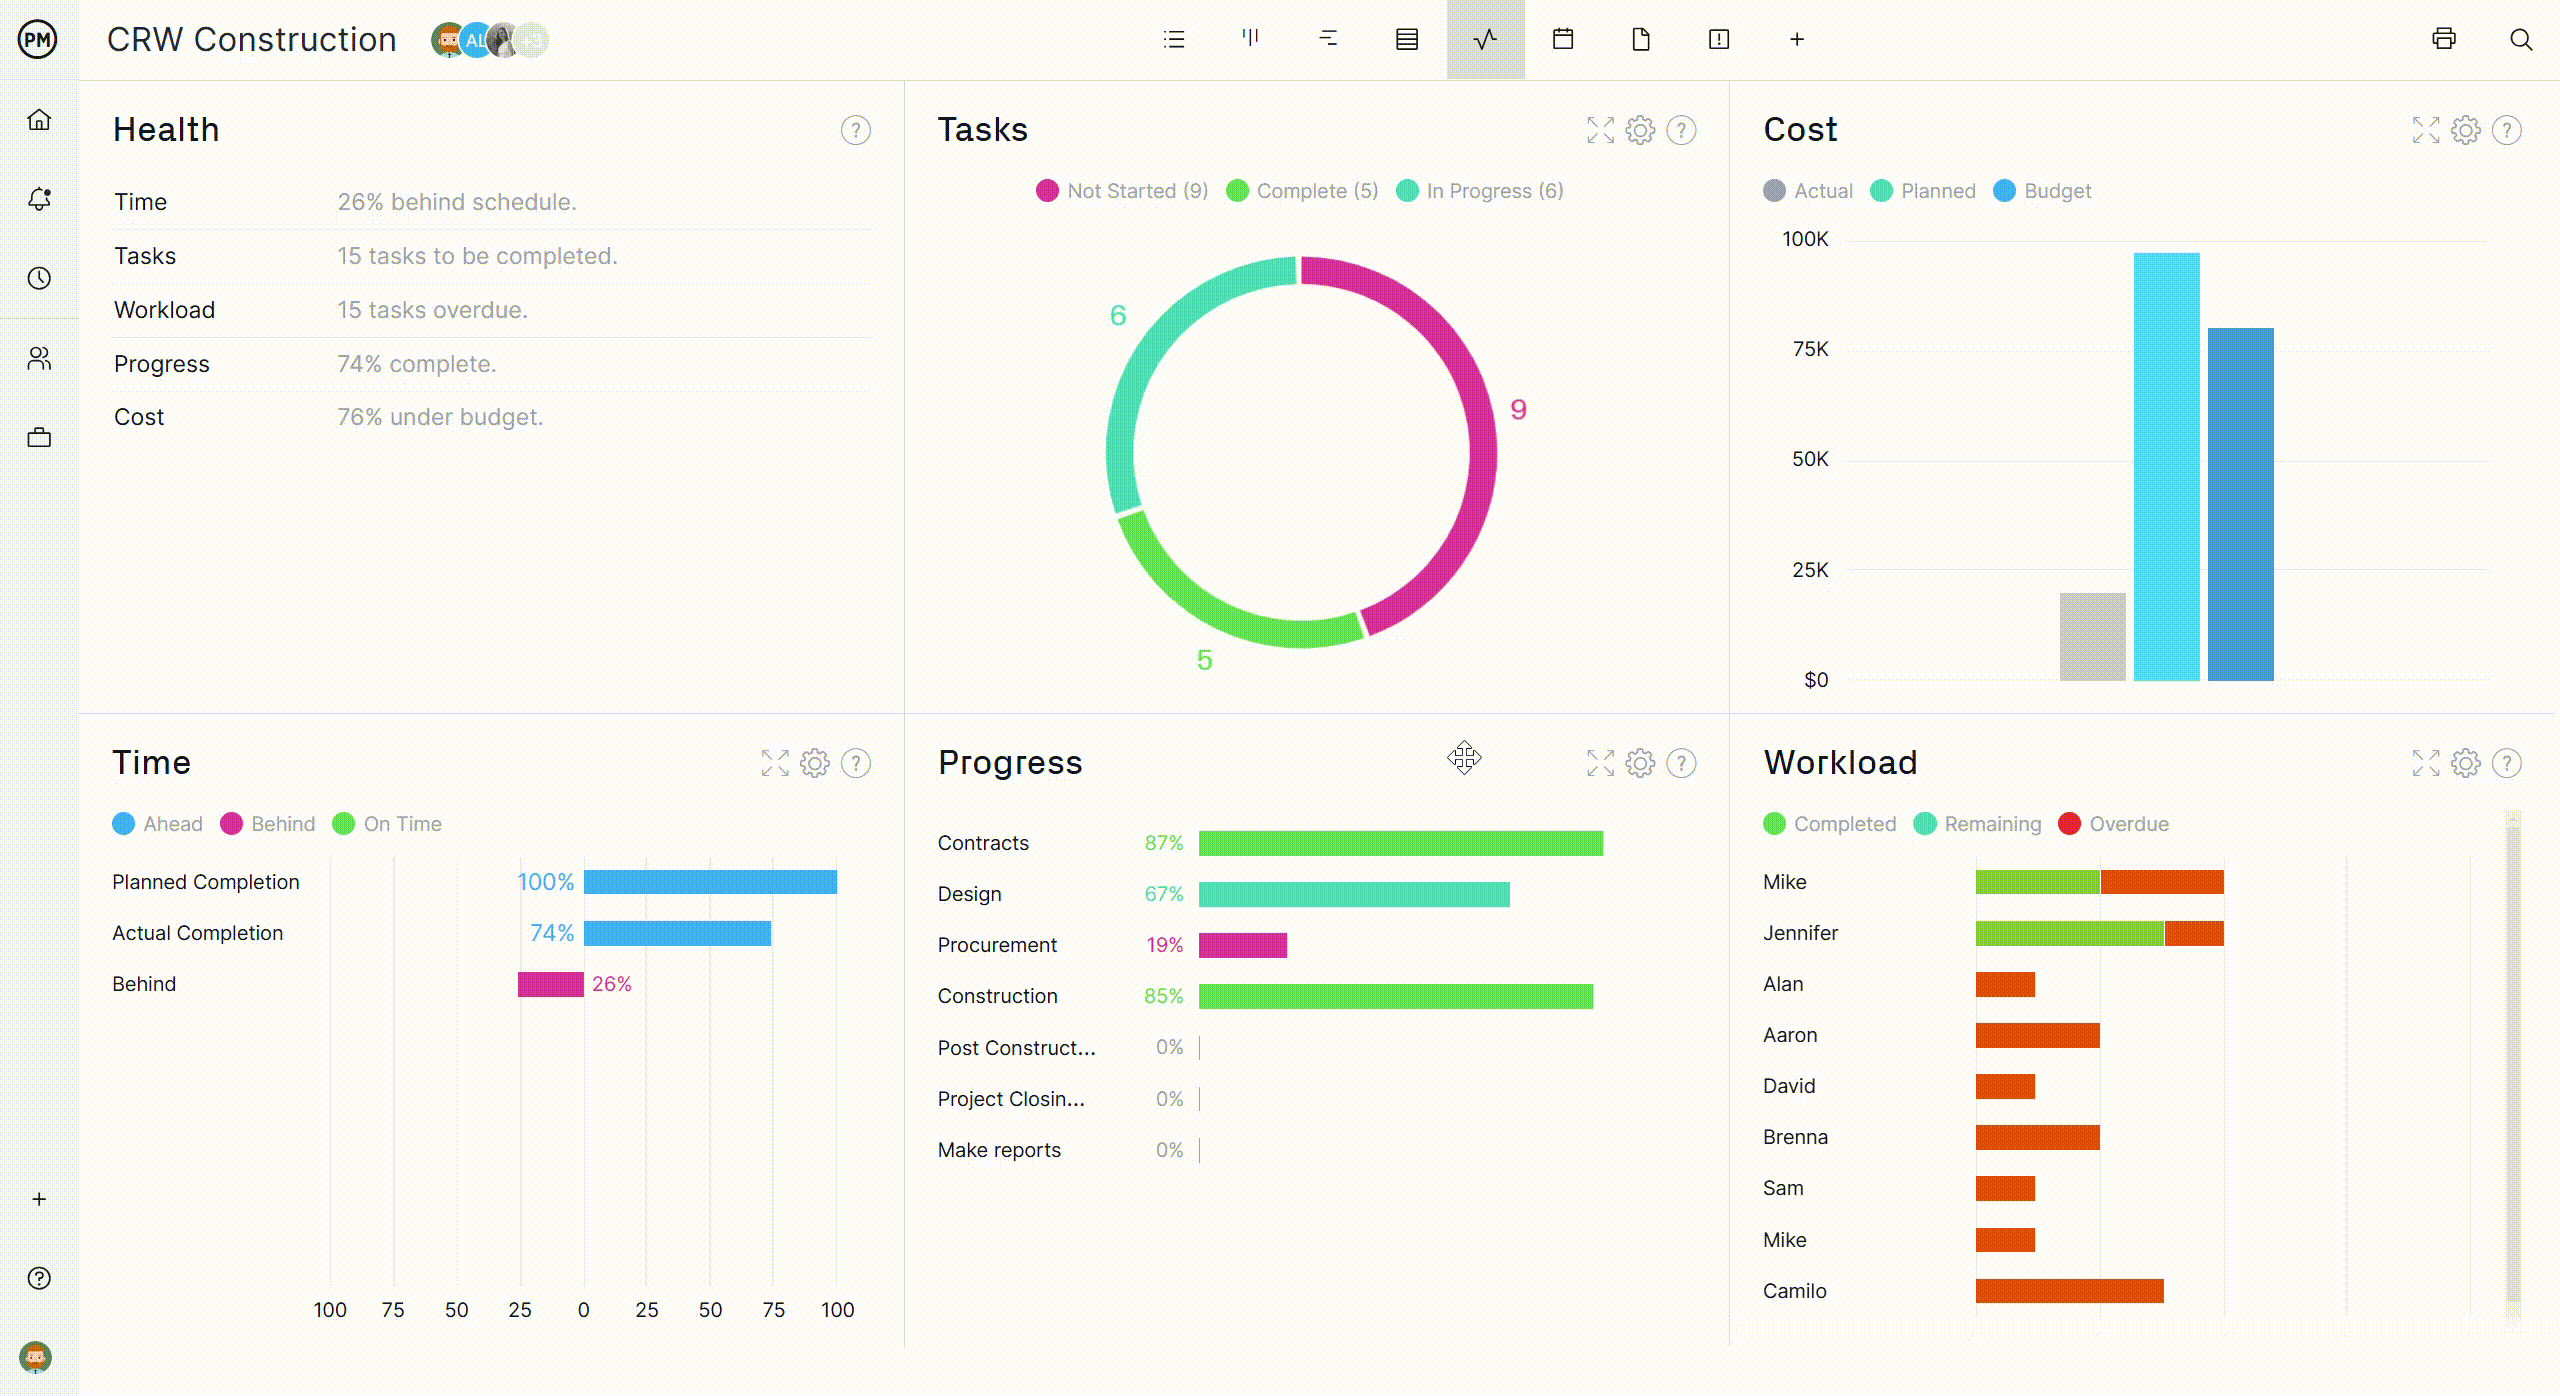Toggle Not Started (9) legend item
Screen dimensions: 2560x1396
pyautogui.click(x=1122, y=191)
